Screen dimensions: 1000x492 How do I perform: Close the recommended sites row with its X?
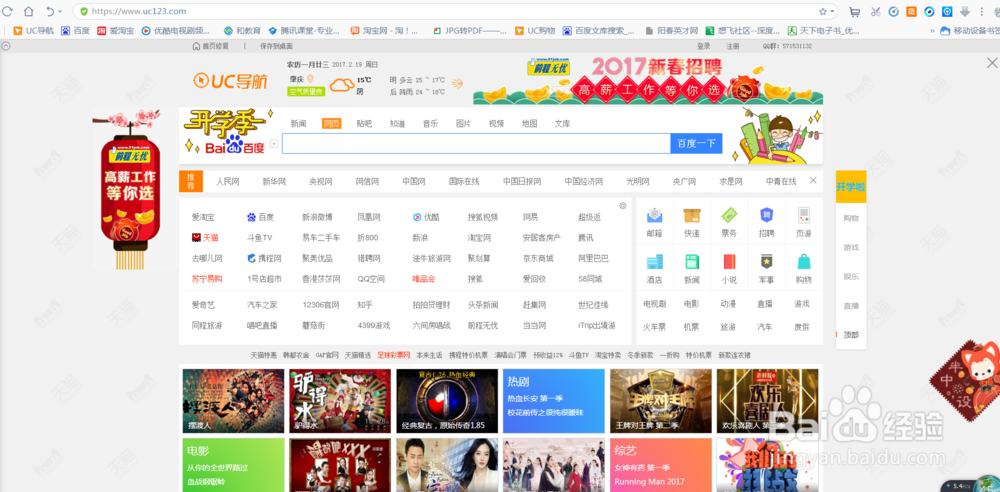(x=813, y=181)
